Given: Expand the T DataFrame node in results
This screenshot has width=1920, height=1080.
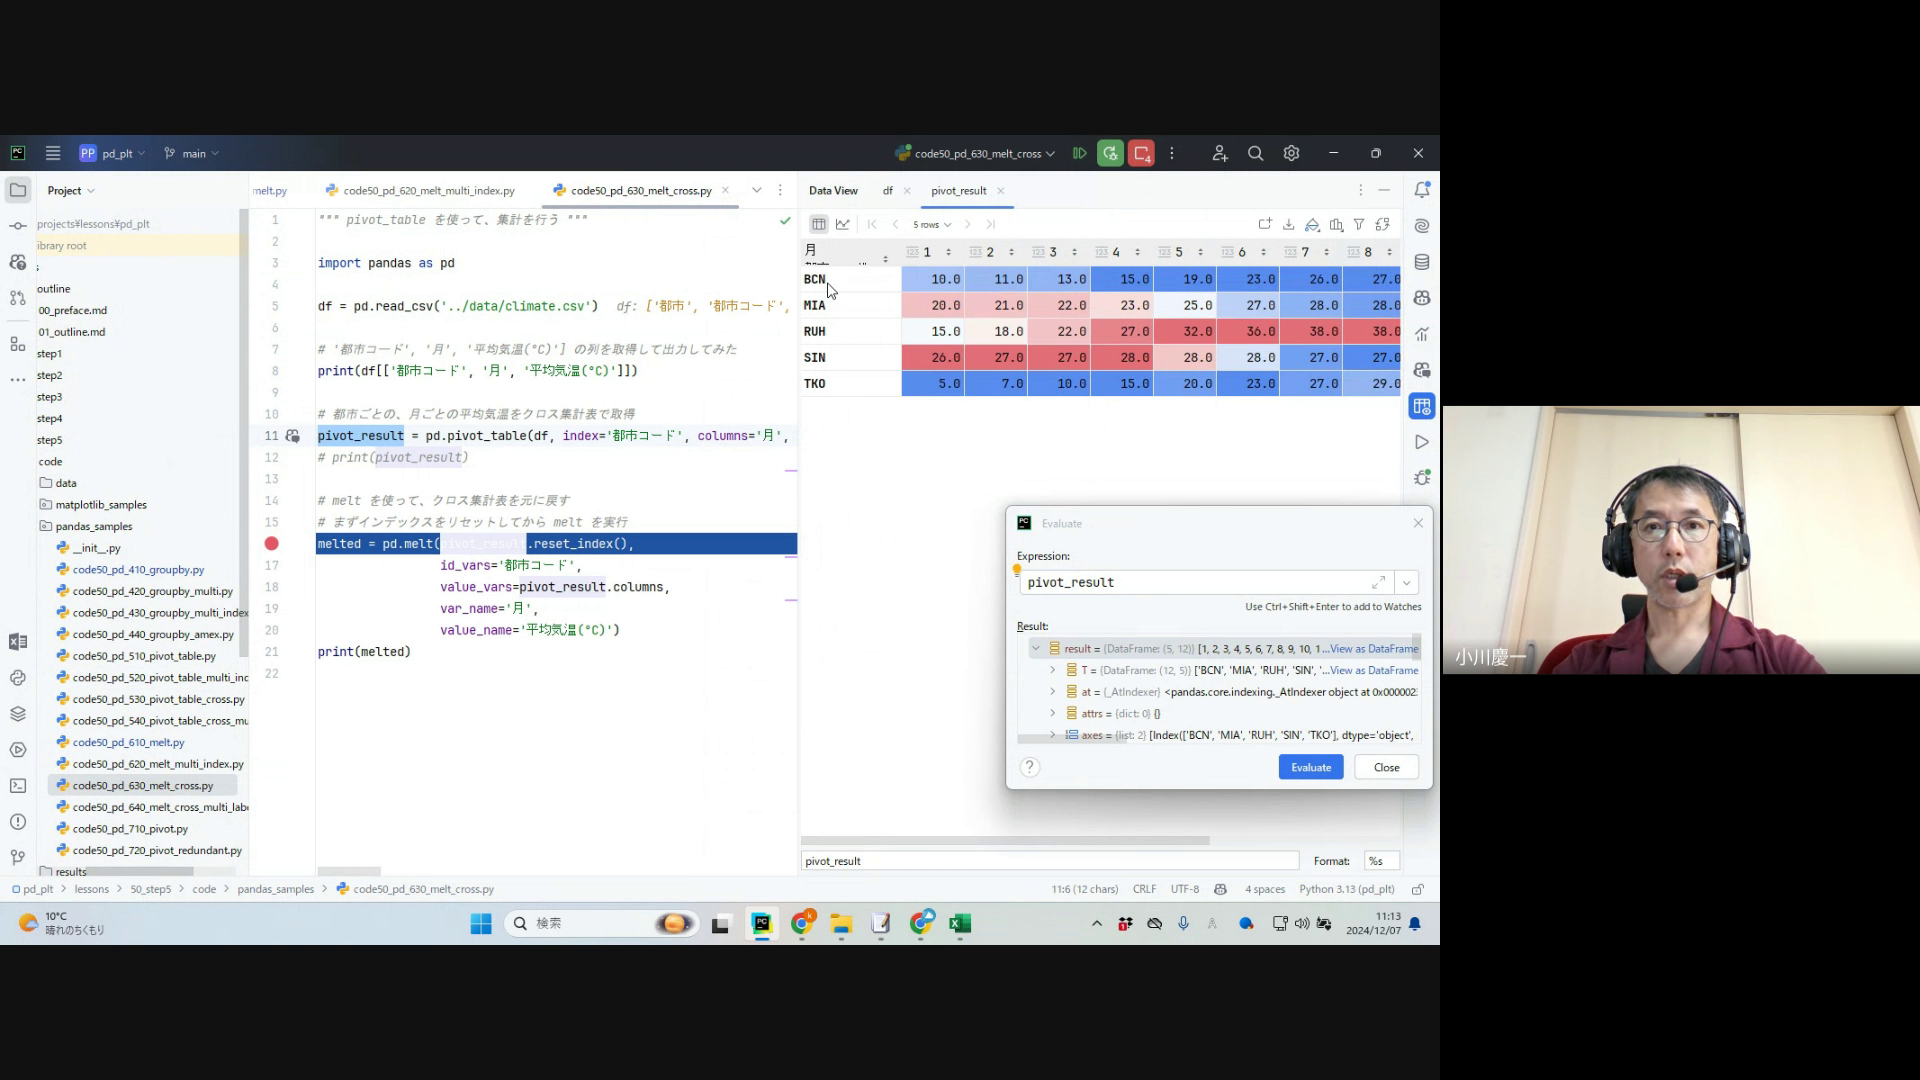Looking at the screenshot, I should pos(1053,670).
